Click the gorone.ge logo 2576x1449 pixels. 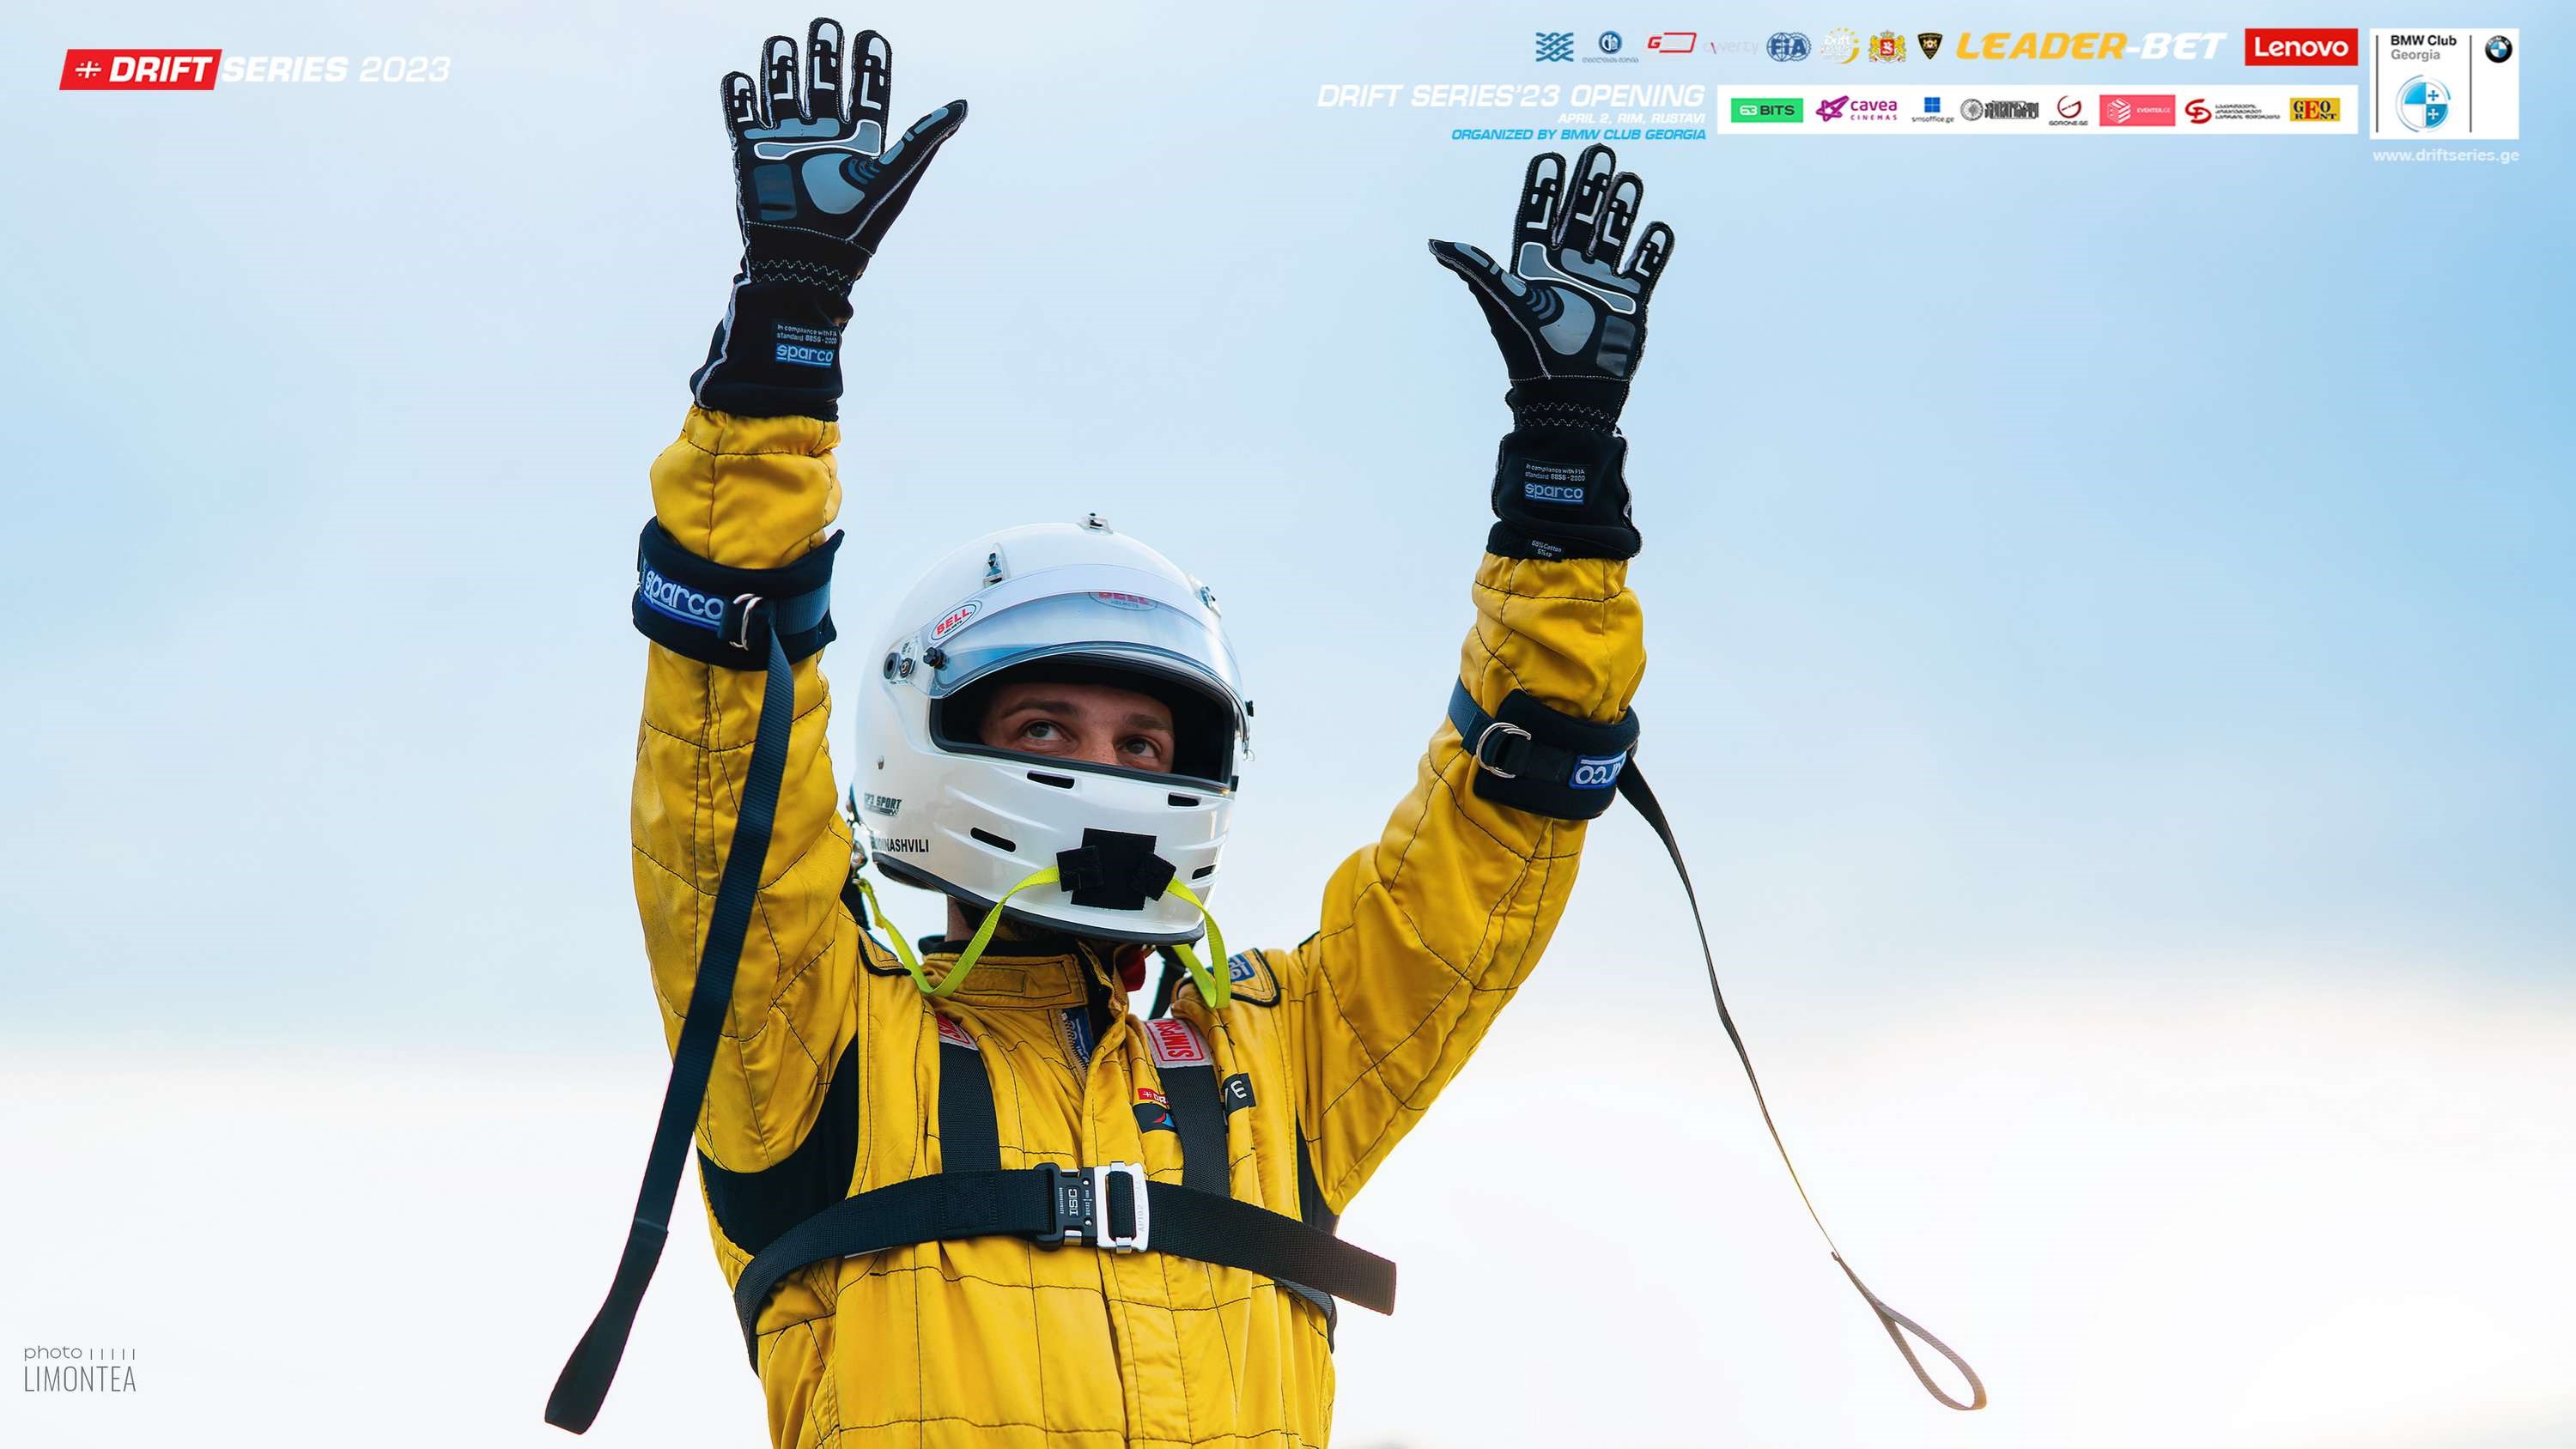point(2069,110)
